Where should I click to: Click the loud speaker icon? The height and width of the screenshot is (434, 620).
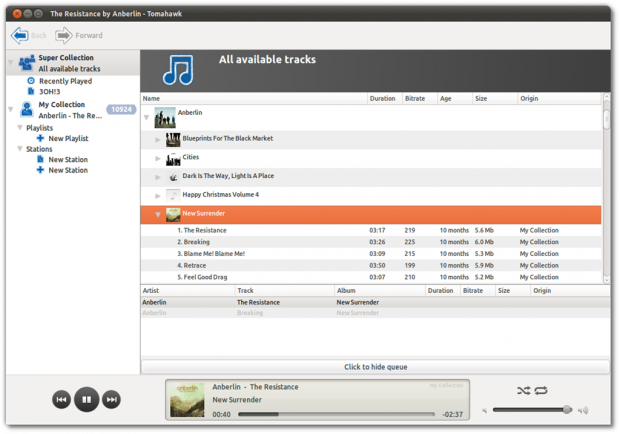tap(583, 411)
